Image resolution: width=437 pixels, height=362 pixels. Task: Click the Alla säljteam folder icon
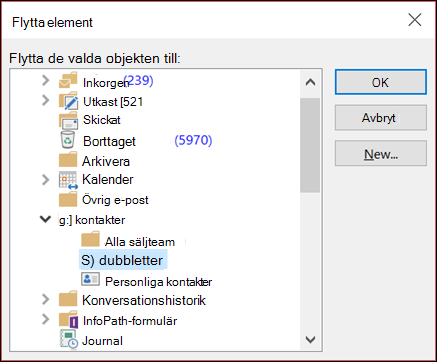[90, 239]
